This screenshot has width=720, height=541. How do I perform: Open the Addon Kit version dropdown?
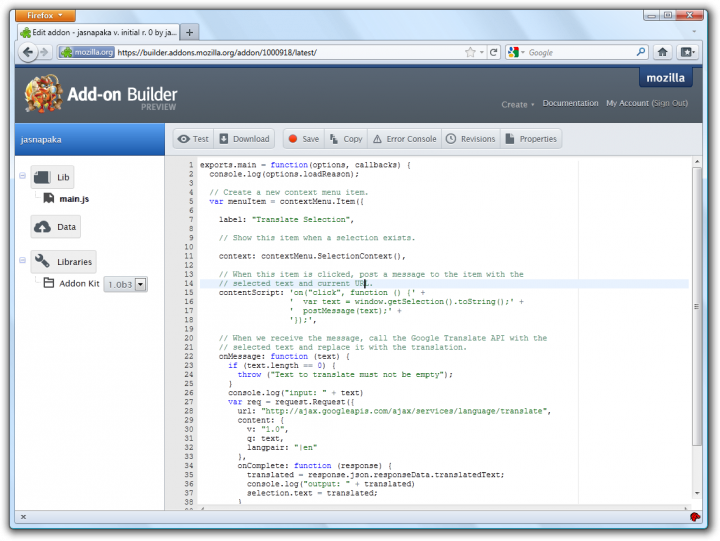tap(139, 285)
